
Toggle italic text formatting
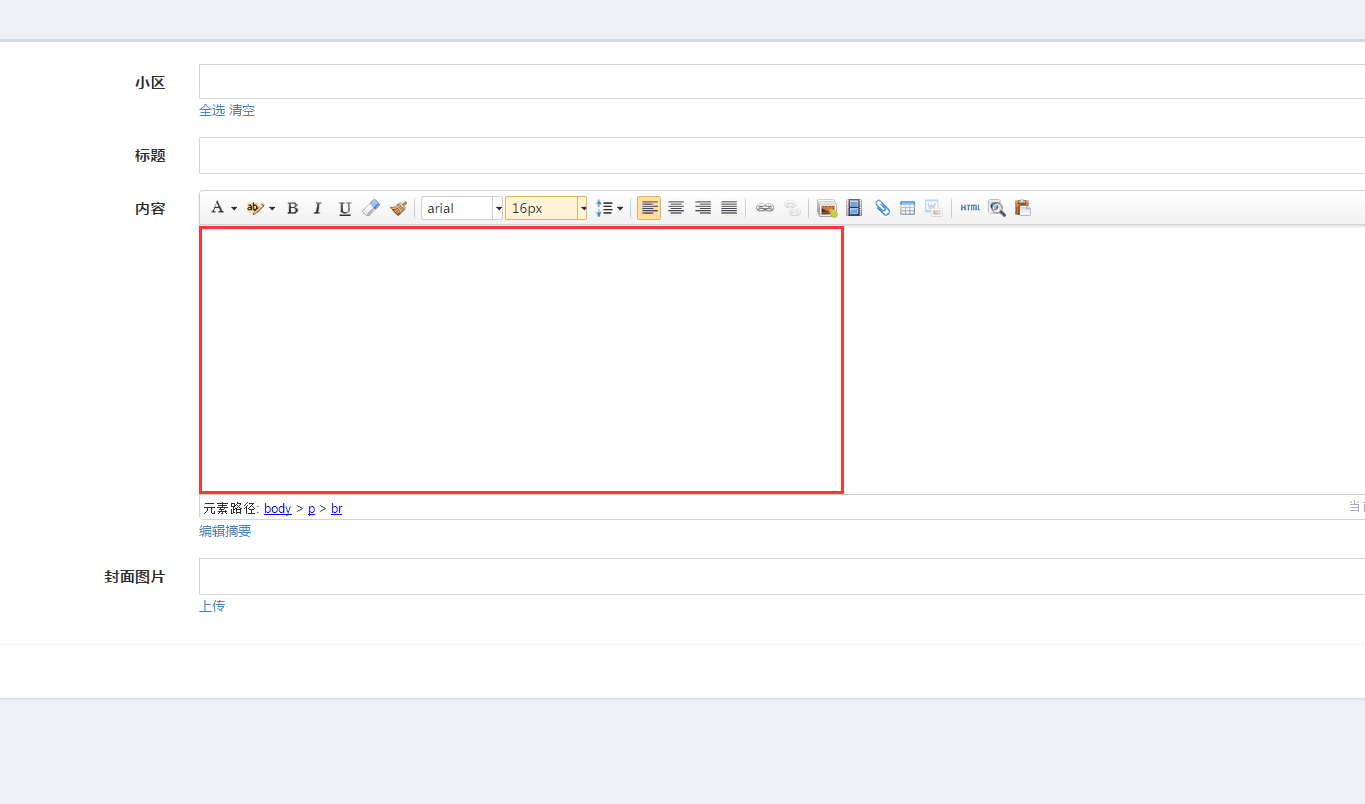coord(318,208)
